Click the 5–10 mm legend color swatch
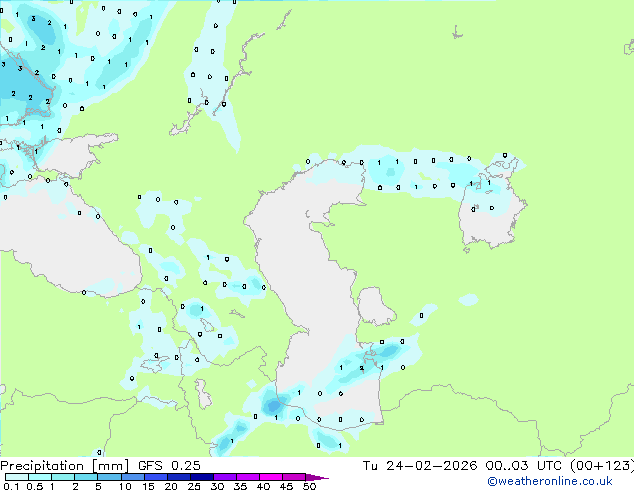 click(109, 477)
